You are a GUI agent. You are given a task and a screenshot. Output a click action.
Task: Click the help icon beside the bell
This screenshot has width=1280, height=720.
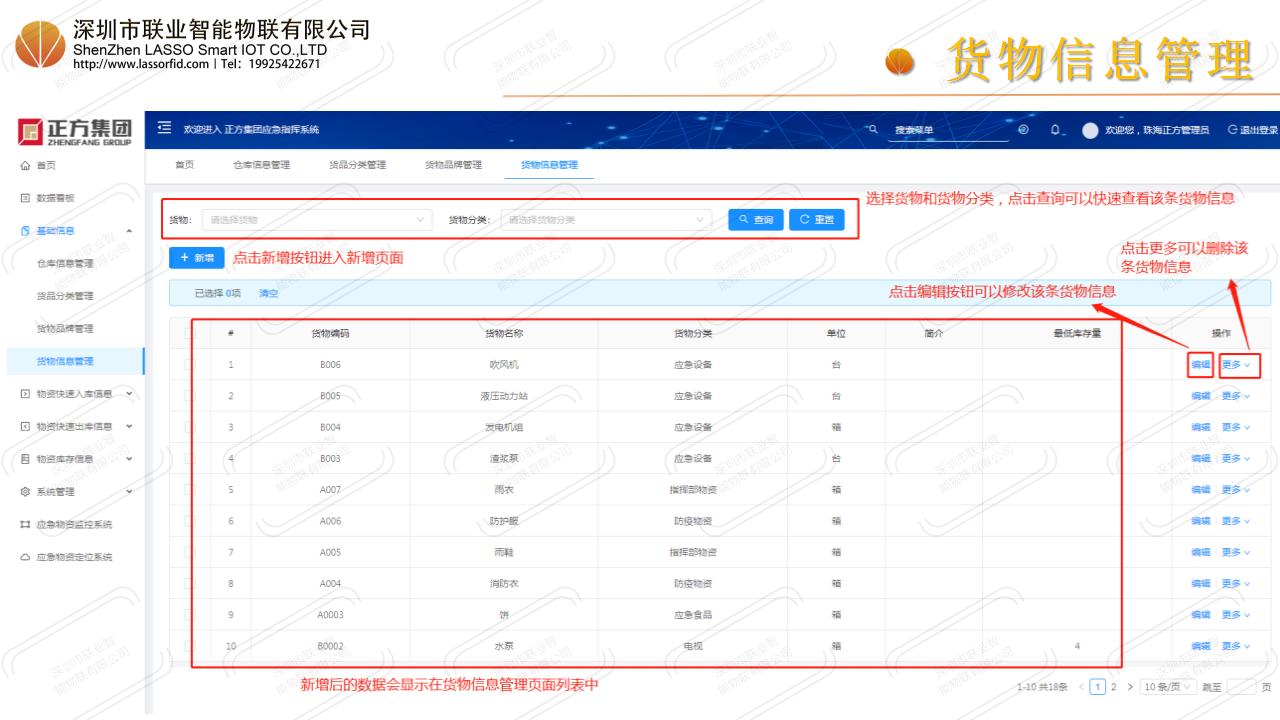[1023, 130]
